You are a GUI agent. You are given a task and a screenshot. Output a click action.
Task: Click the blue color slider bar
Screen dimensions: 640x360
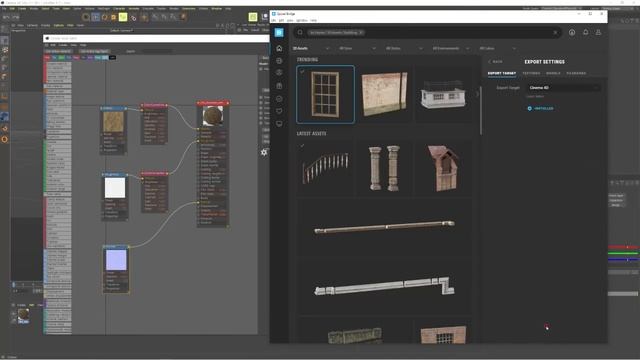[x=623, y=260]
